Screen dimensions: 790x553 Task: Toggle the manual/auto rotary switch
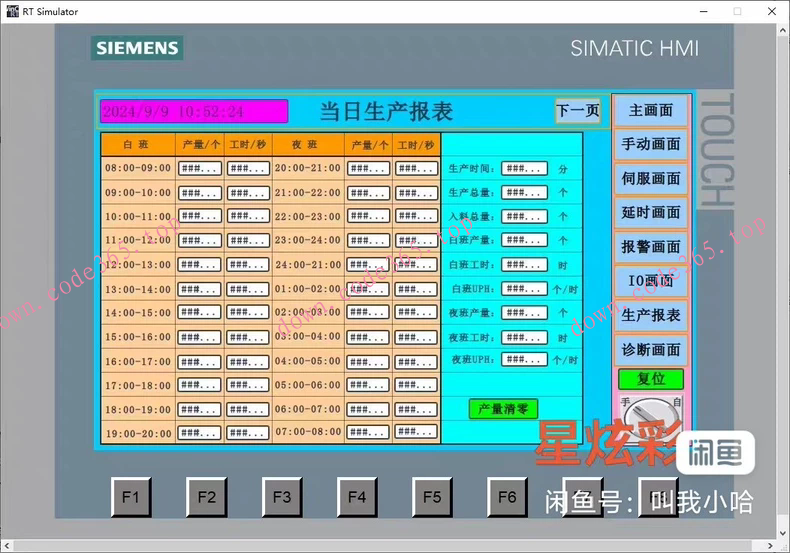pos(651,410)
